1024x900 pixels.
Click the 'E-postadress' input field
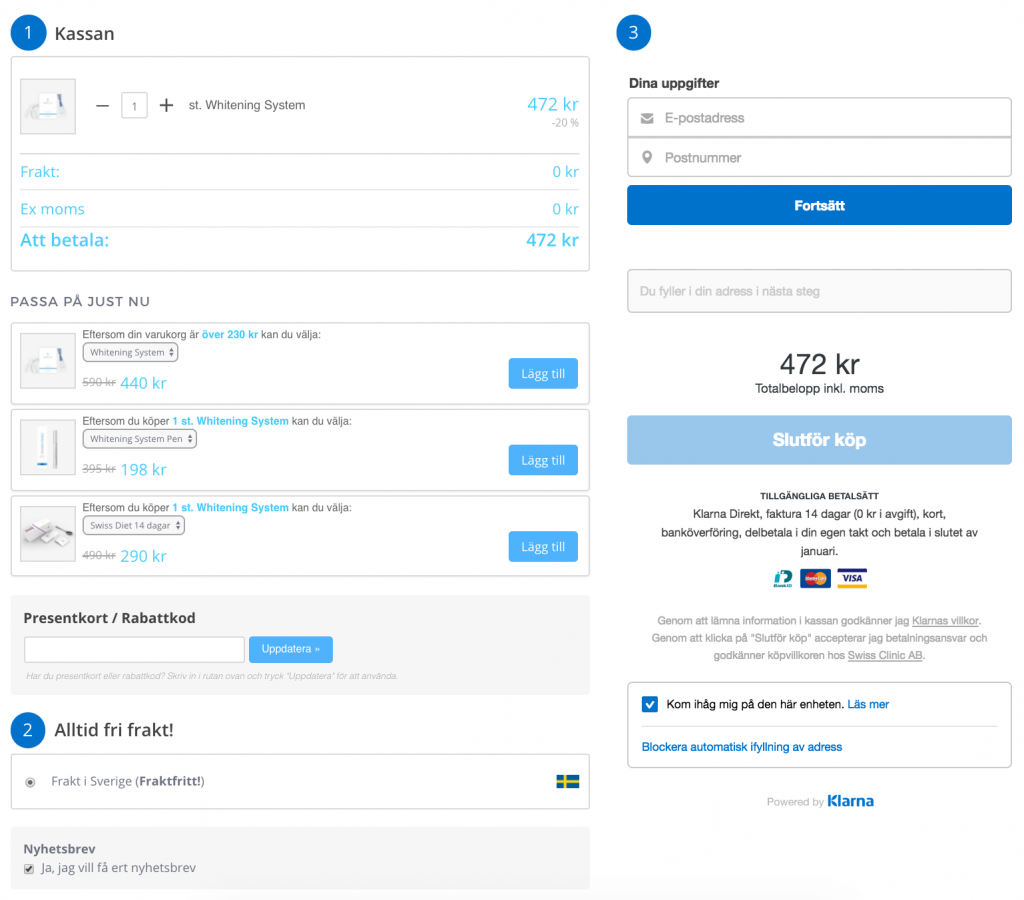tap(830, 118)
